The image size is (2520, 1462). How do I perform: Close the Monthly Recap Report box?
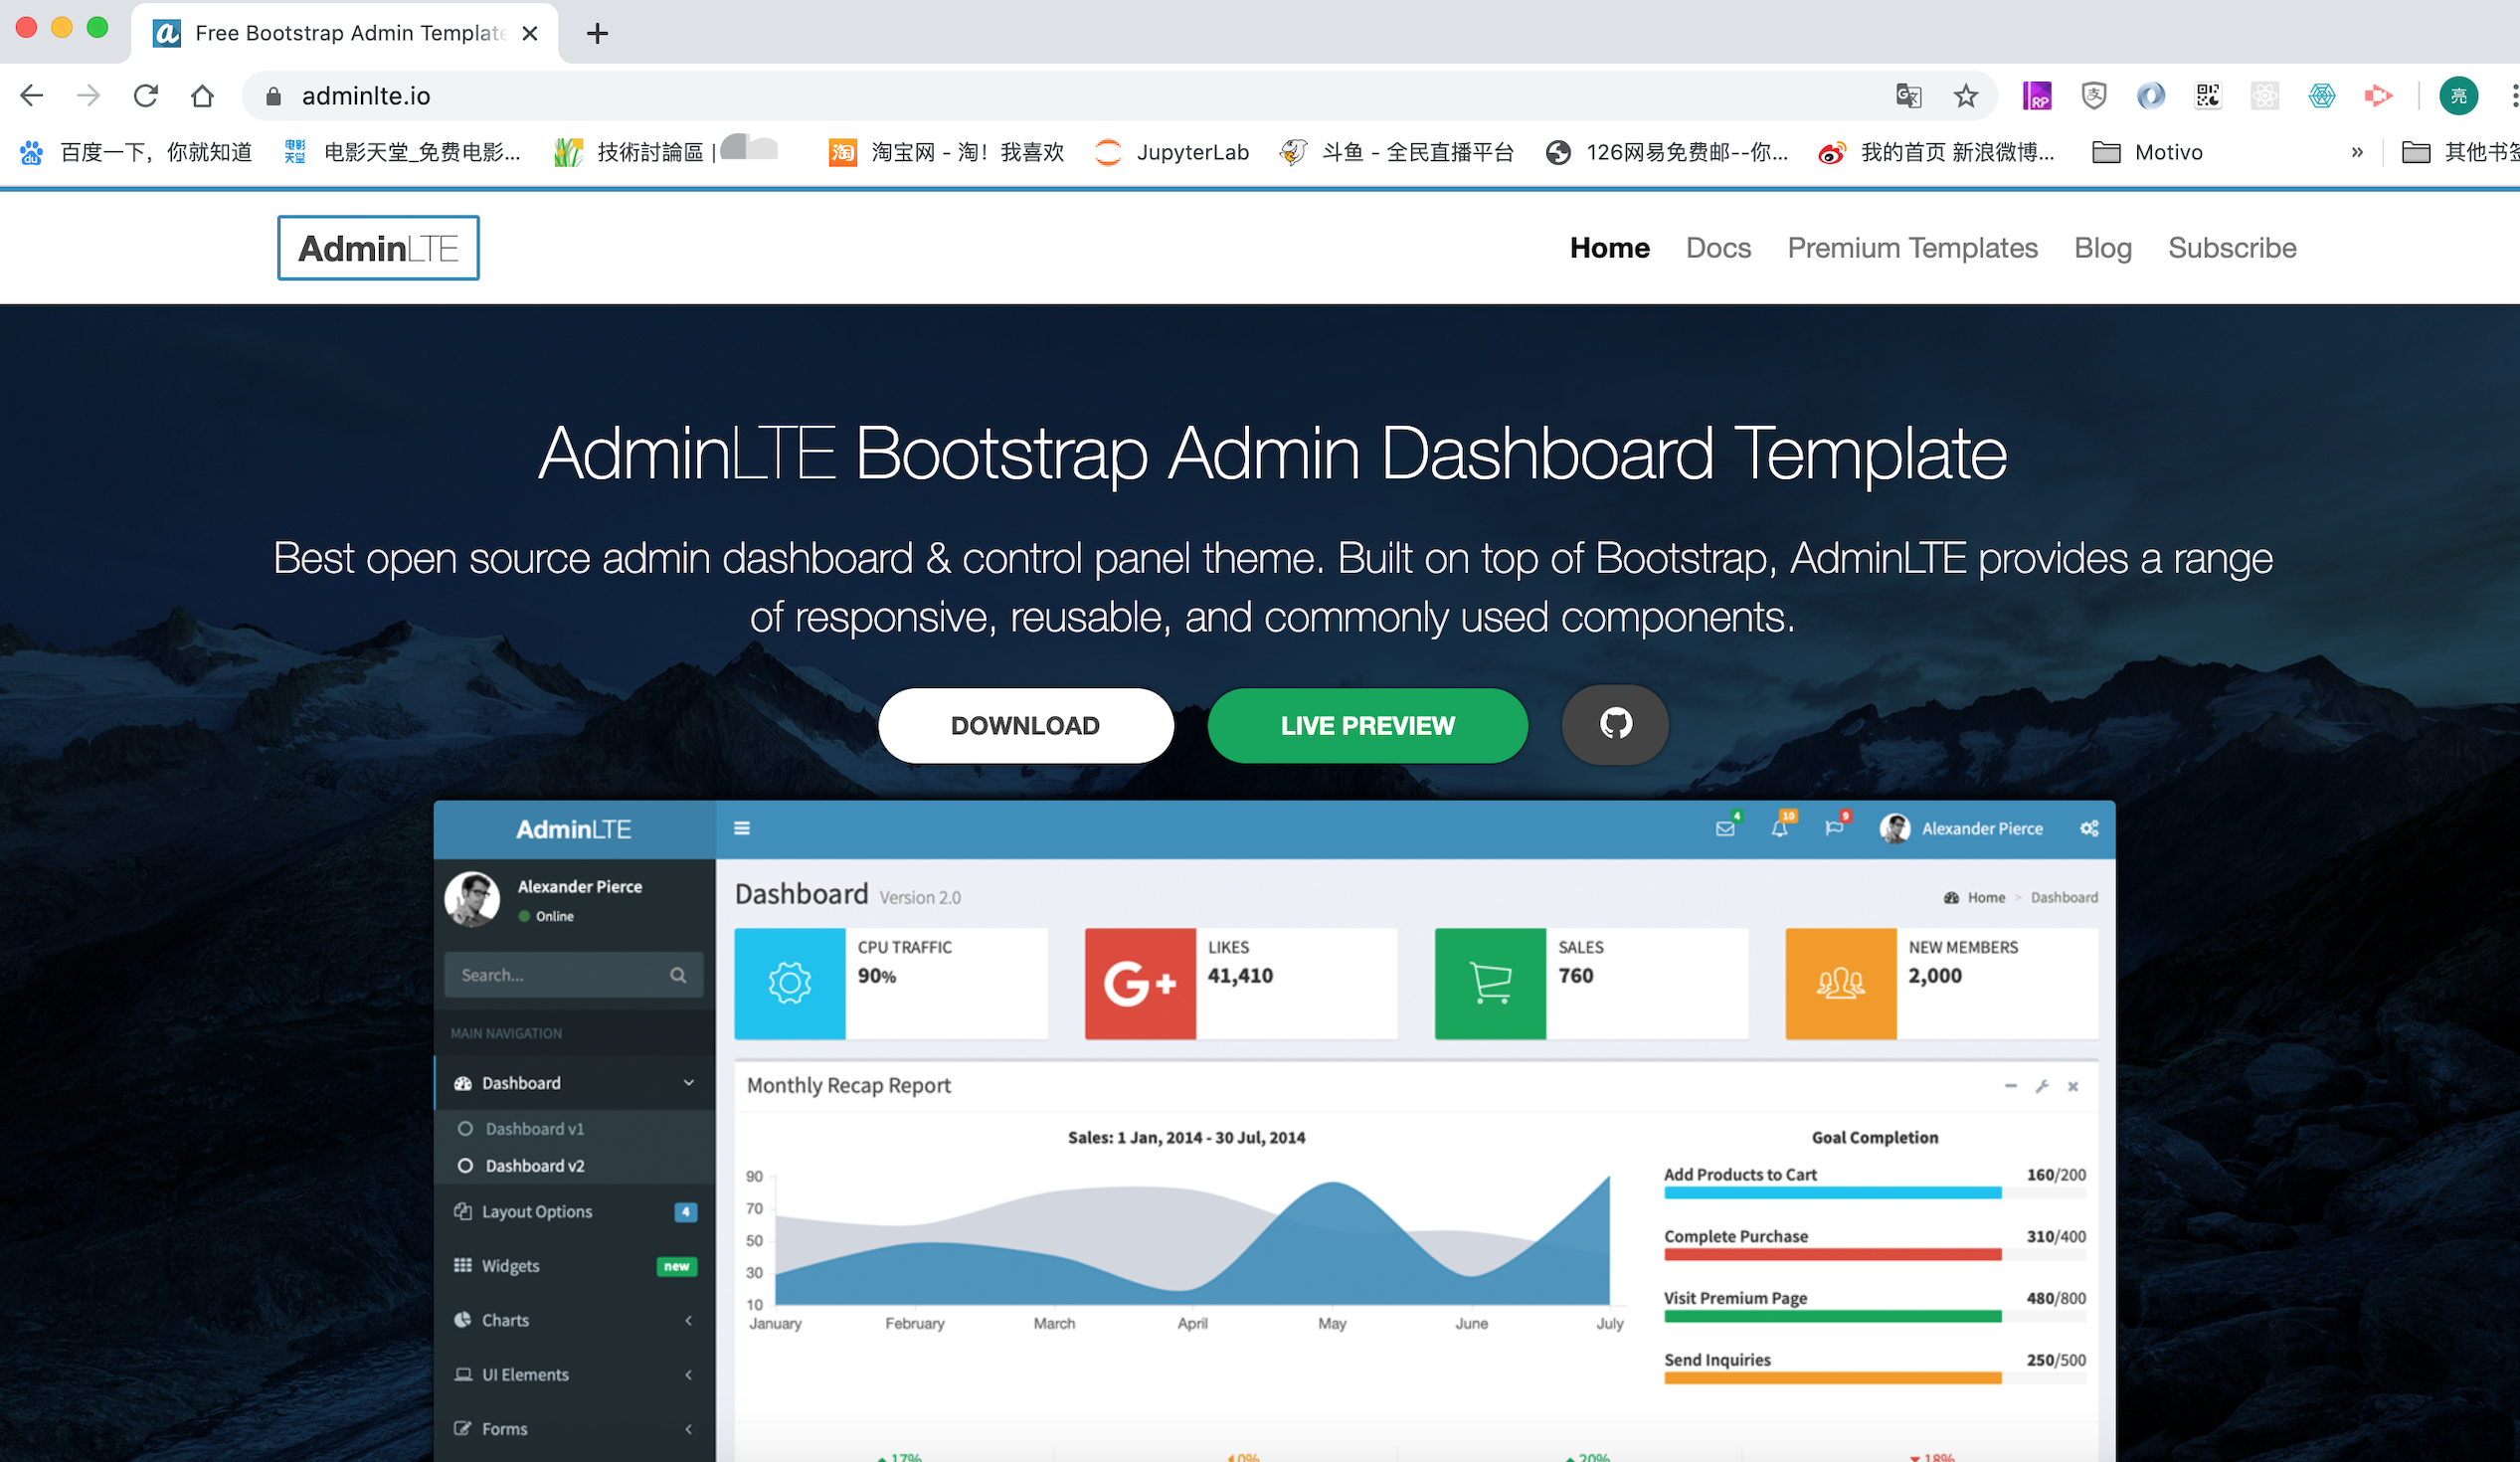[x=2073, y=1086]
